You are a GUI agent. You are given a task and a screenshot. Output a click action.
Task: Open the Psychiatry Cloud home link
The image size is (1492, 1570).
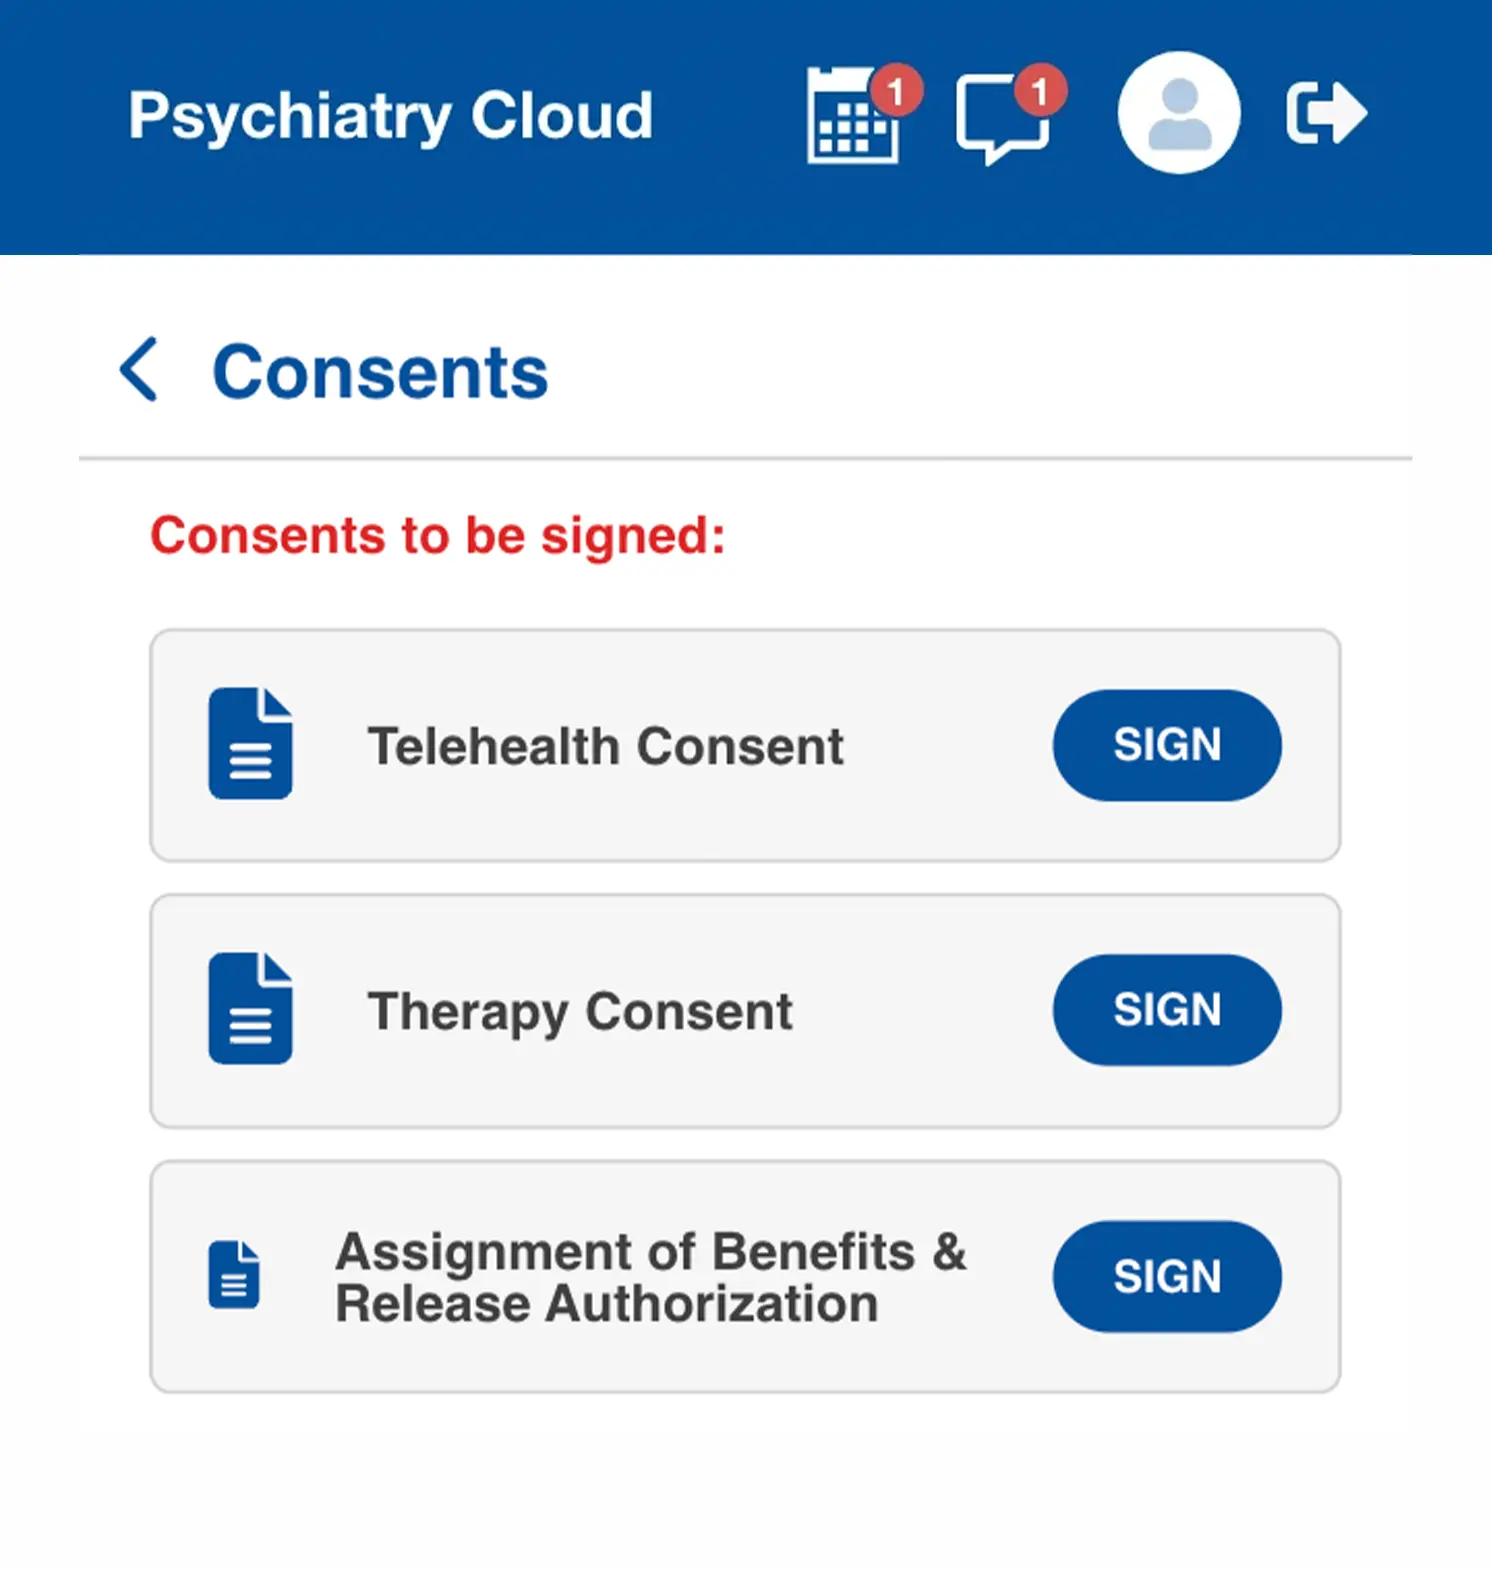point(389,113)
